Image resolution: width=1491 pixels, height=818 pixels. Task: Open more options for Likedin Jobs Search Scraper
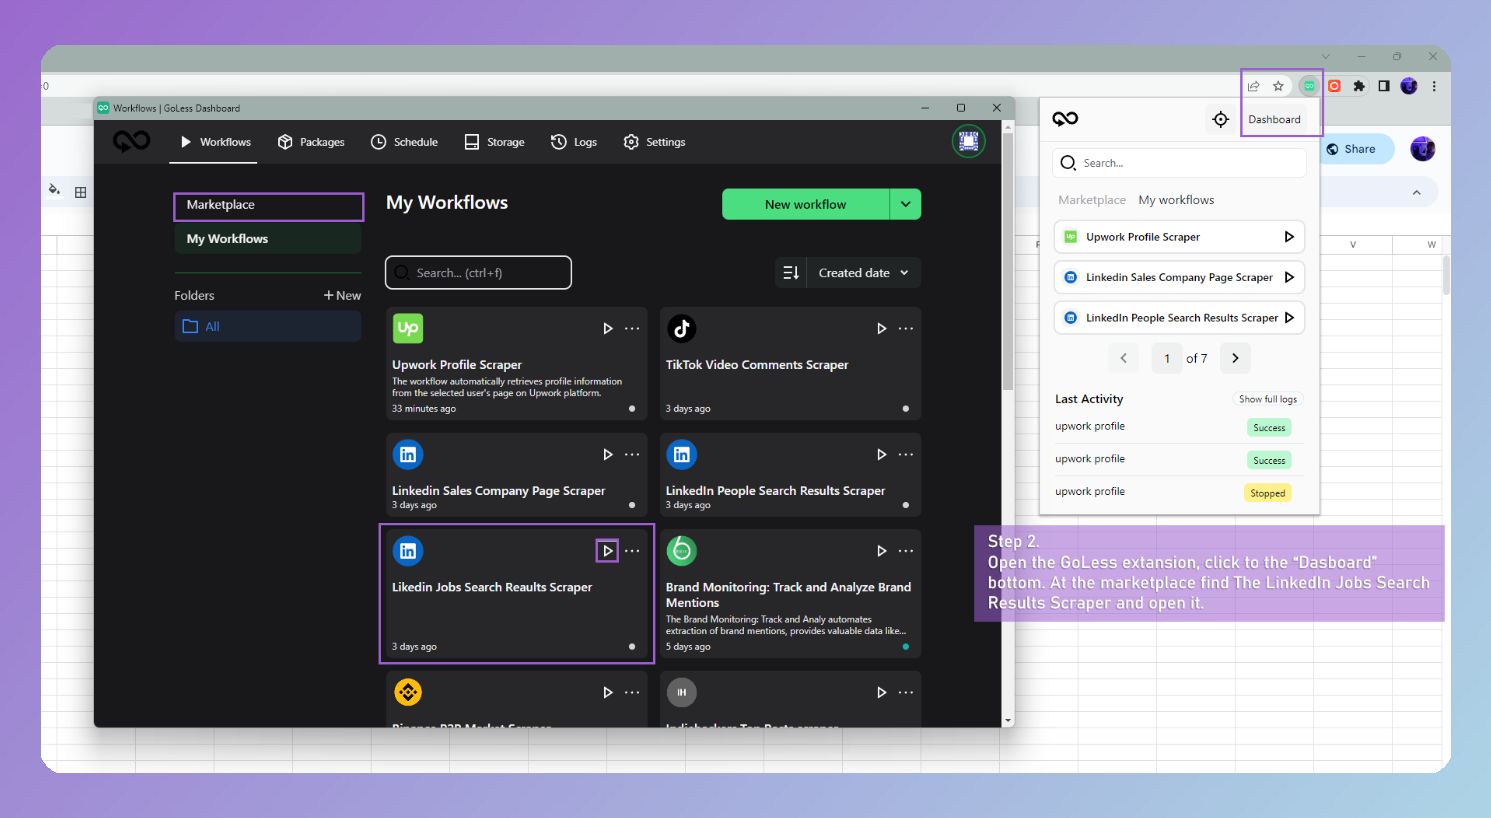[x=632, y=551]
